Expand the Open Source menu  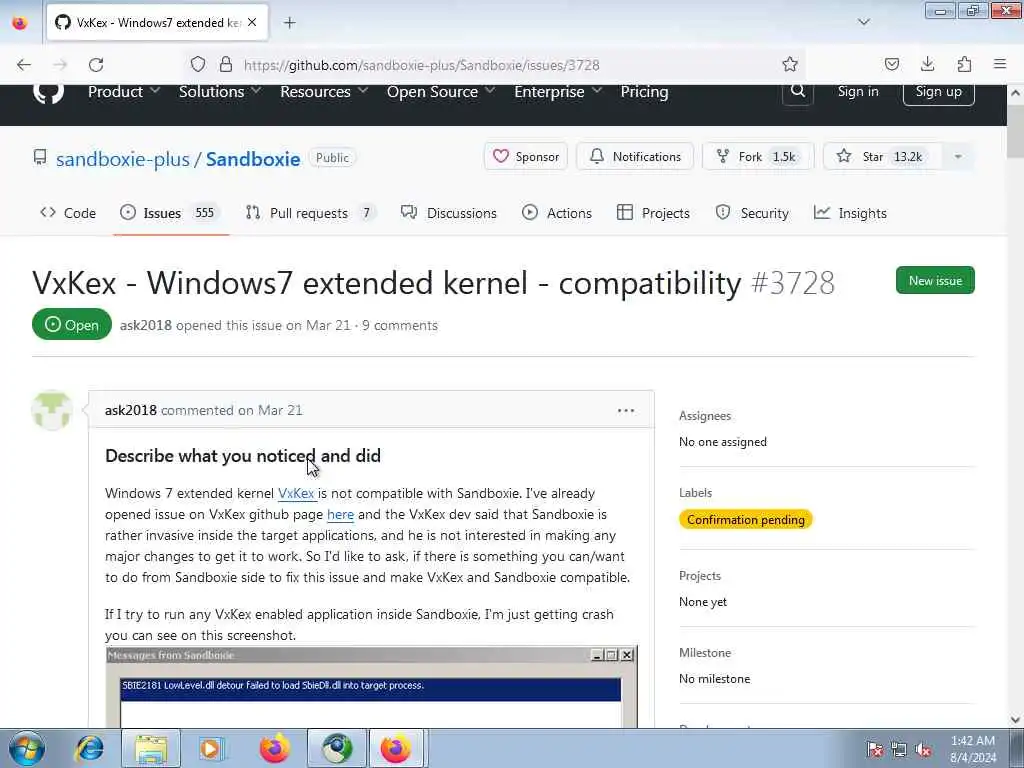point(441,92)
